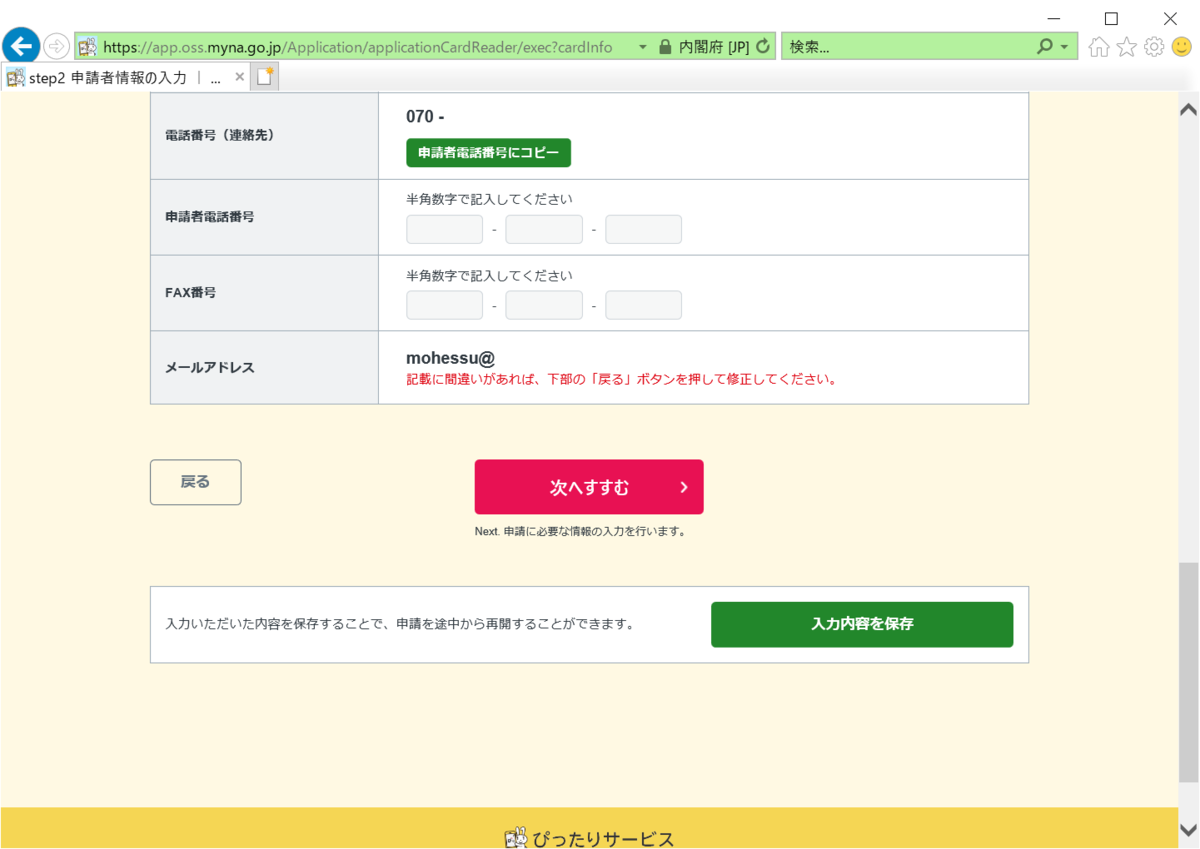Click middle field of FAX番号
The image size is (1200, 849).
(544, 305)
